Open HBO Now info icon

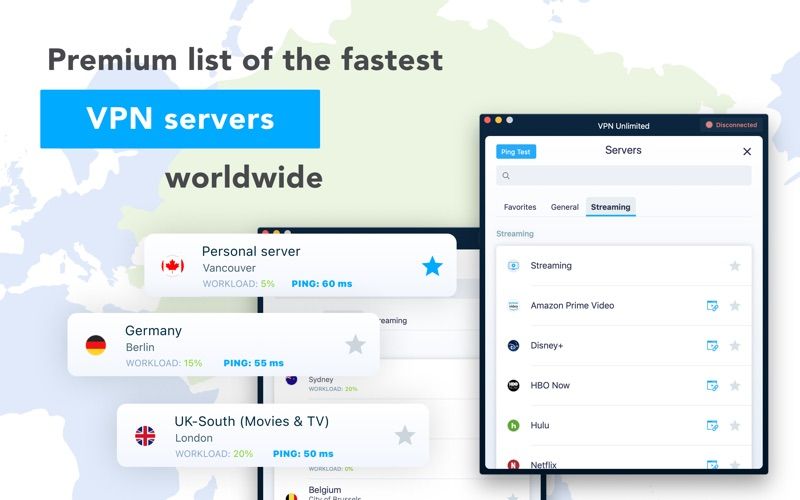click(712, 385)
